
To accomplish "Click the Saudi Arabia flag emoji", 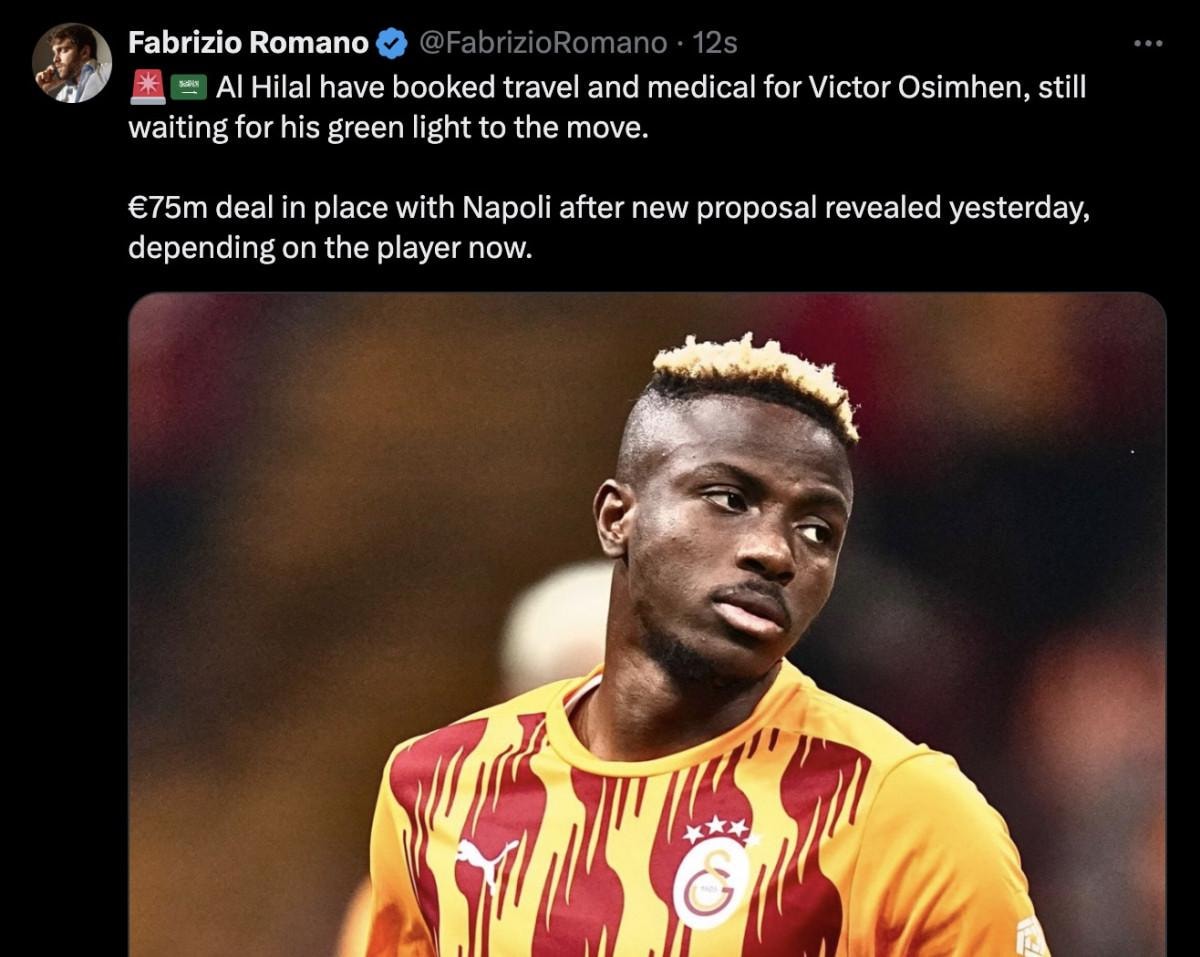I will click(x=187, y=88).
